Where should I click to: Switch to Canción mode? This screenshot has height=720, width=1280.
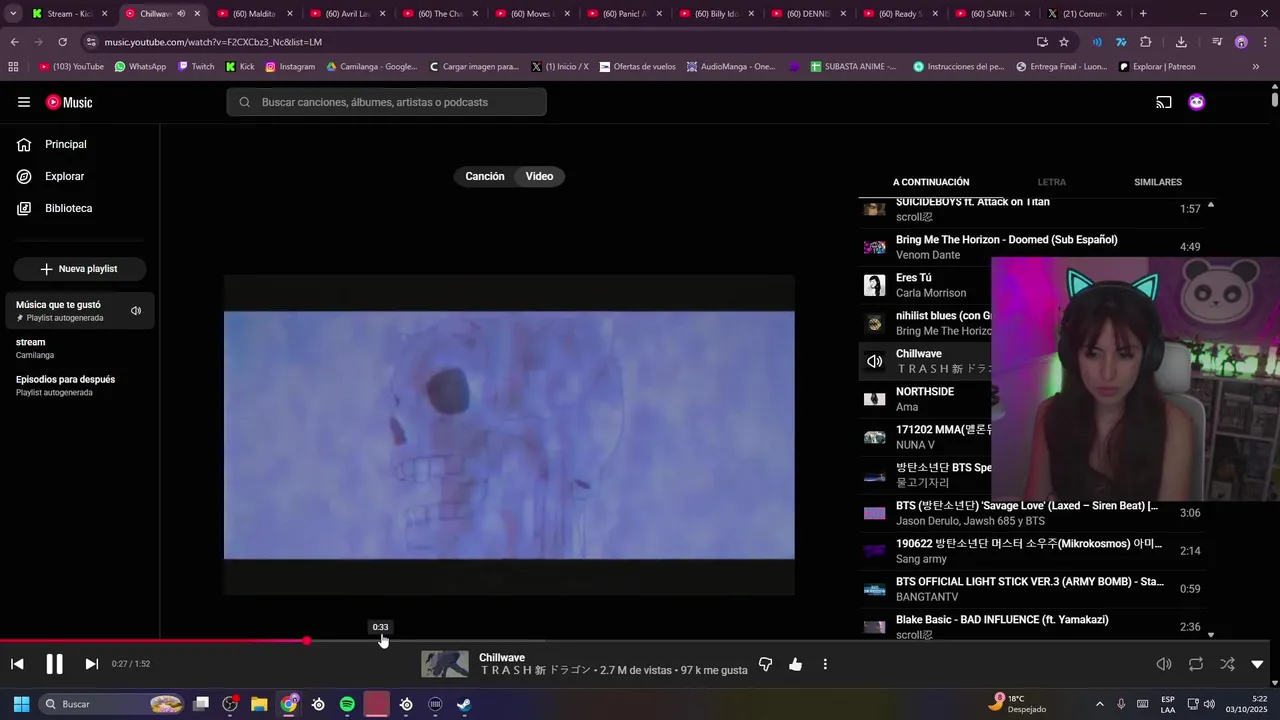click(x=485, y=176)
